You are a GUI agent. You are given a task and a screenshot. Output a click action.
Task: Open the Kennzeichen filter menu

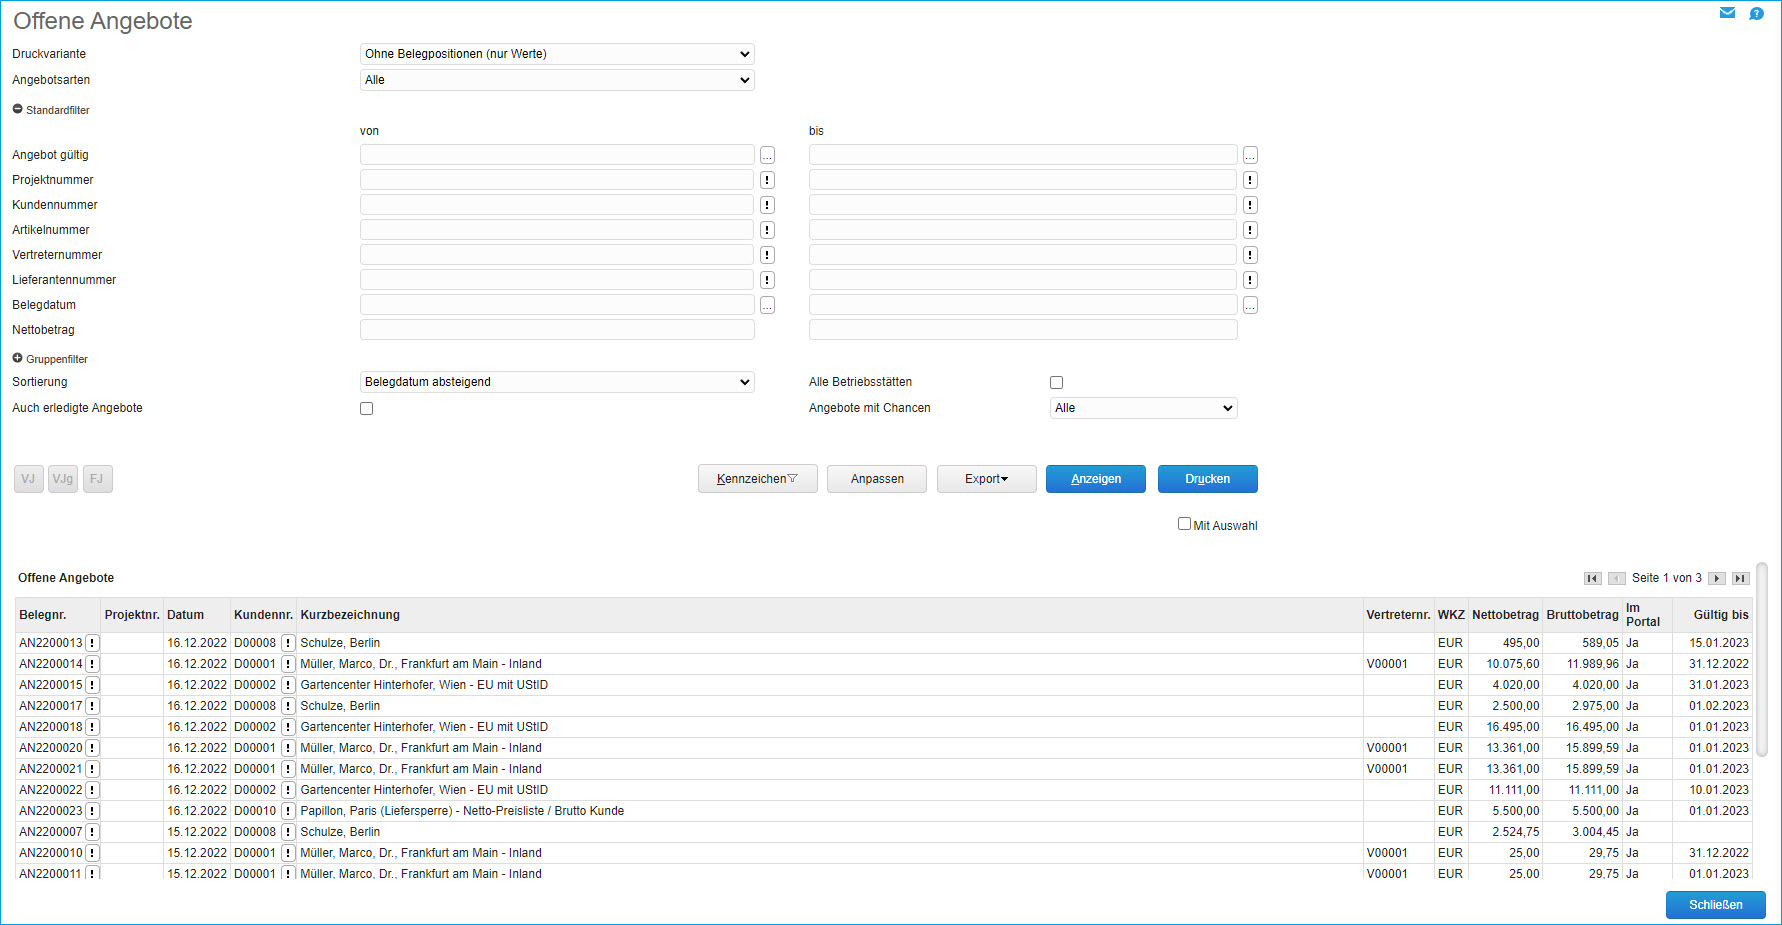pyautogui.click(x=757, y=479)
